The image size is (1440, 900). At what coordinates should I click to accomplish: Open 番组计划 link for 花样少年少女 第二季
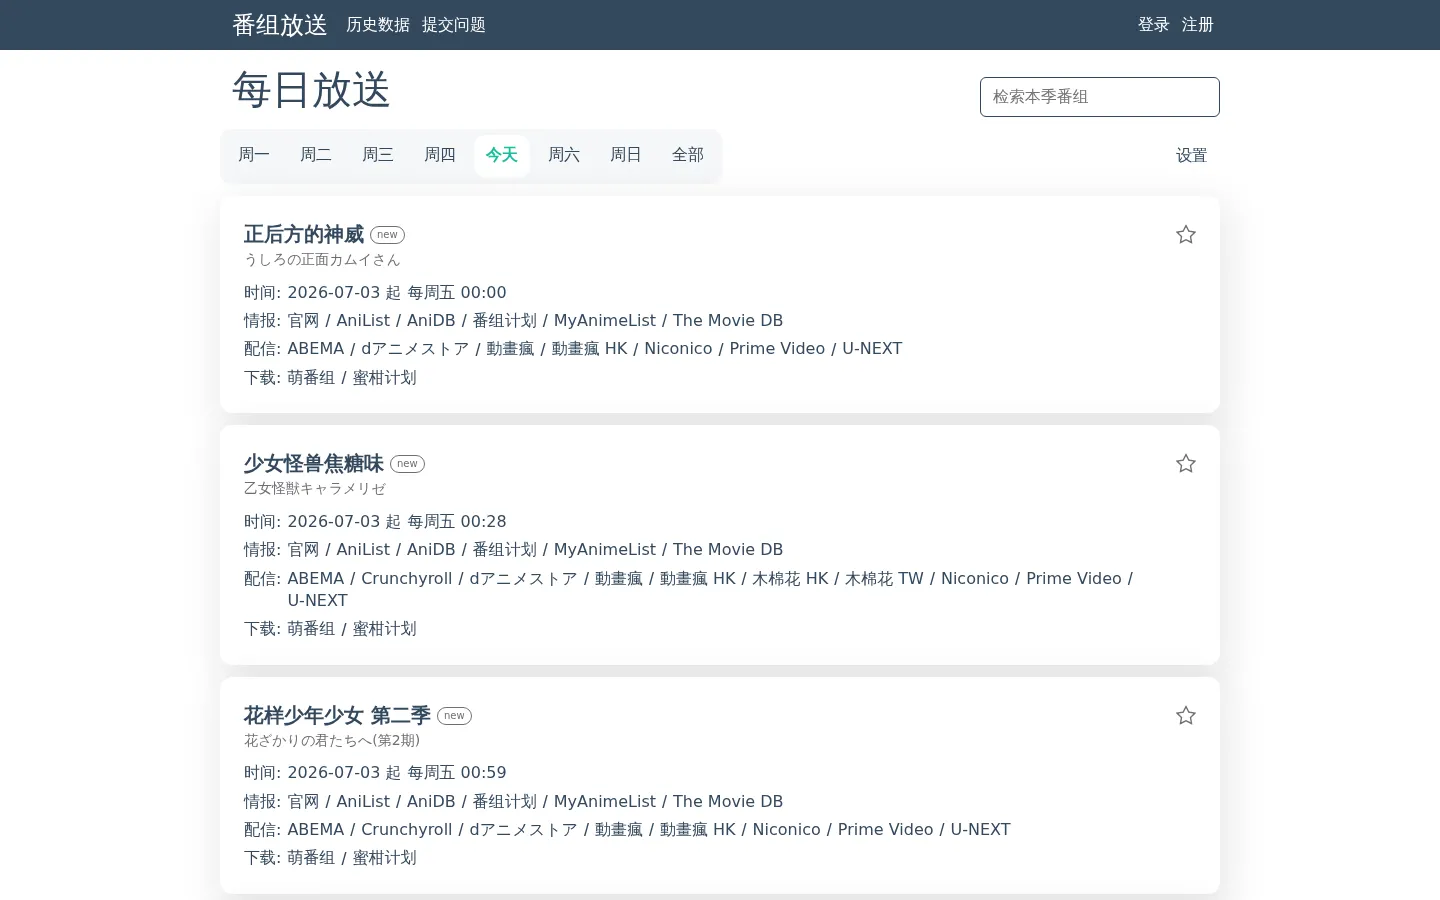point(505,802)
